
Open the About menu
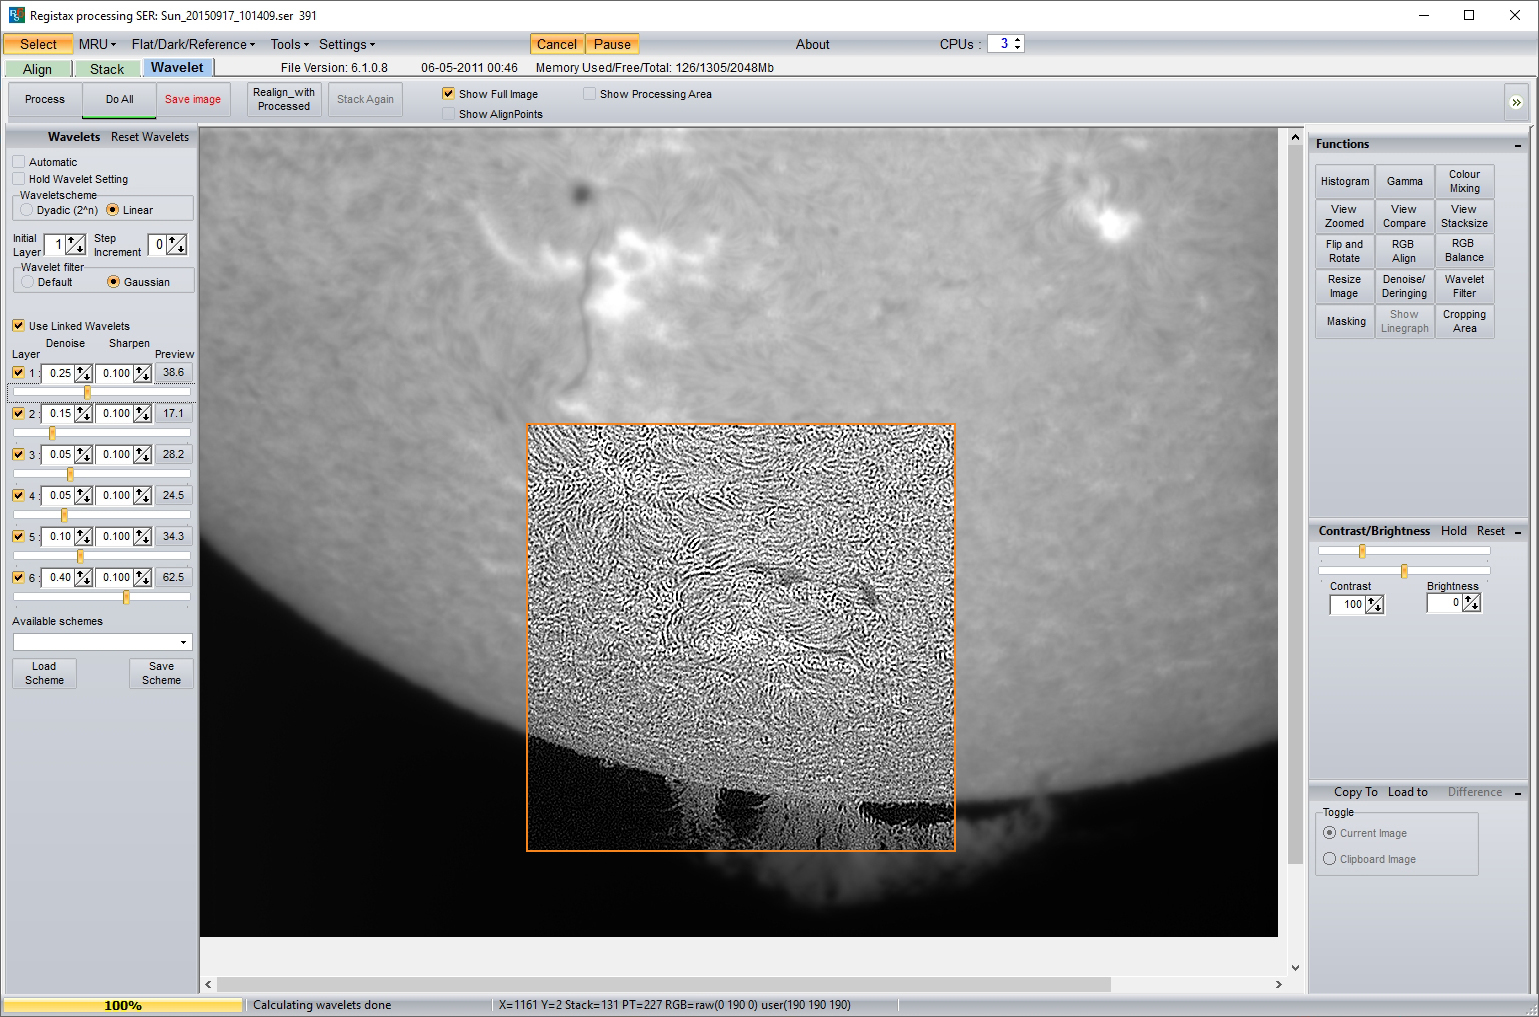(x=812, y=44)
